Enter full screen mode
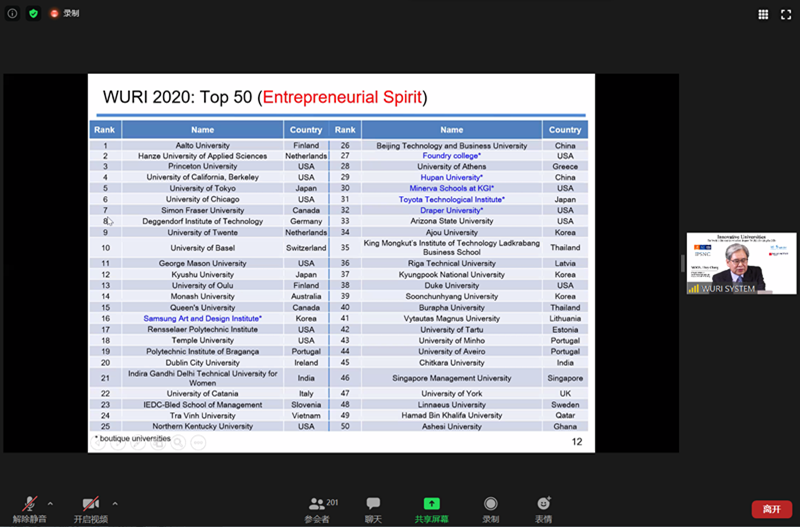 point(786,14)
